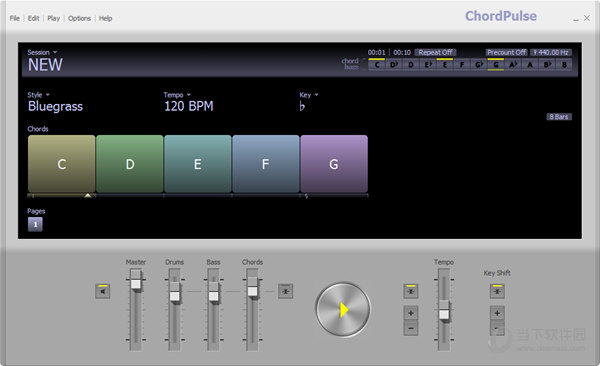Raise key shift with the plus button
Image resolution: width=600 pixels, height=366 pixels.
497,313
